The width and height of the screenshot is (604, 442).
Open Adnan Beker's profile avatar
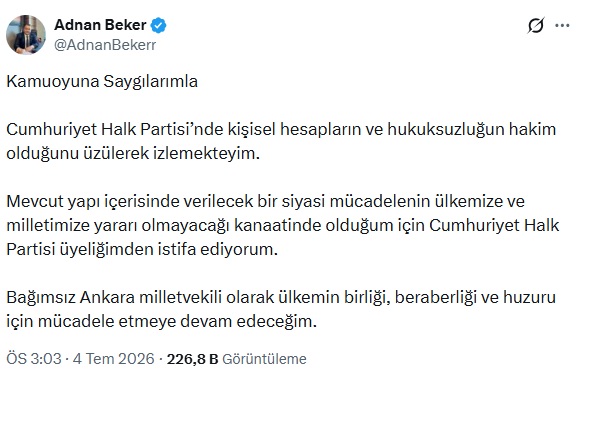(26, 35)
